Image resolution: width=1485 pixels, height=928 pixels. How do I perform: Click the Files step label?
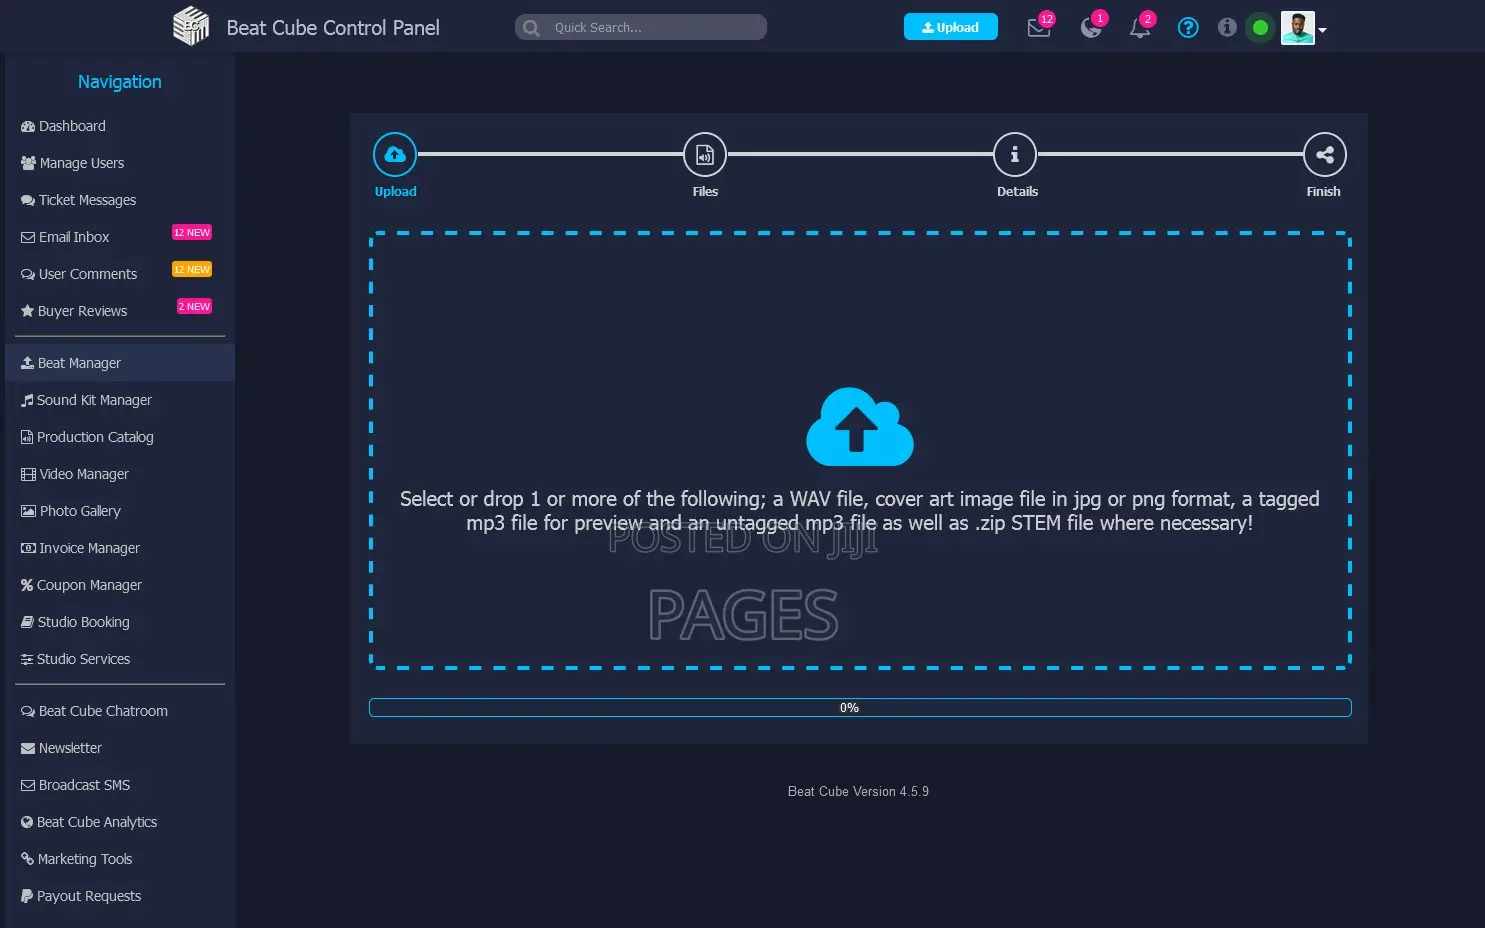click(x=705, y=191)
